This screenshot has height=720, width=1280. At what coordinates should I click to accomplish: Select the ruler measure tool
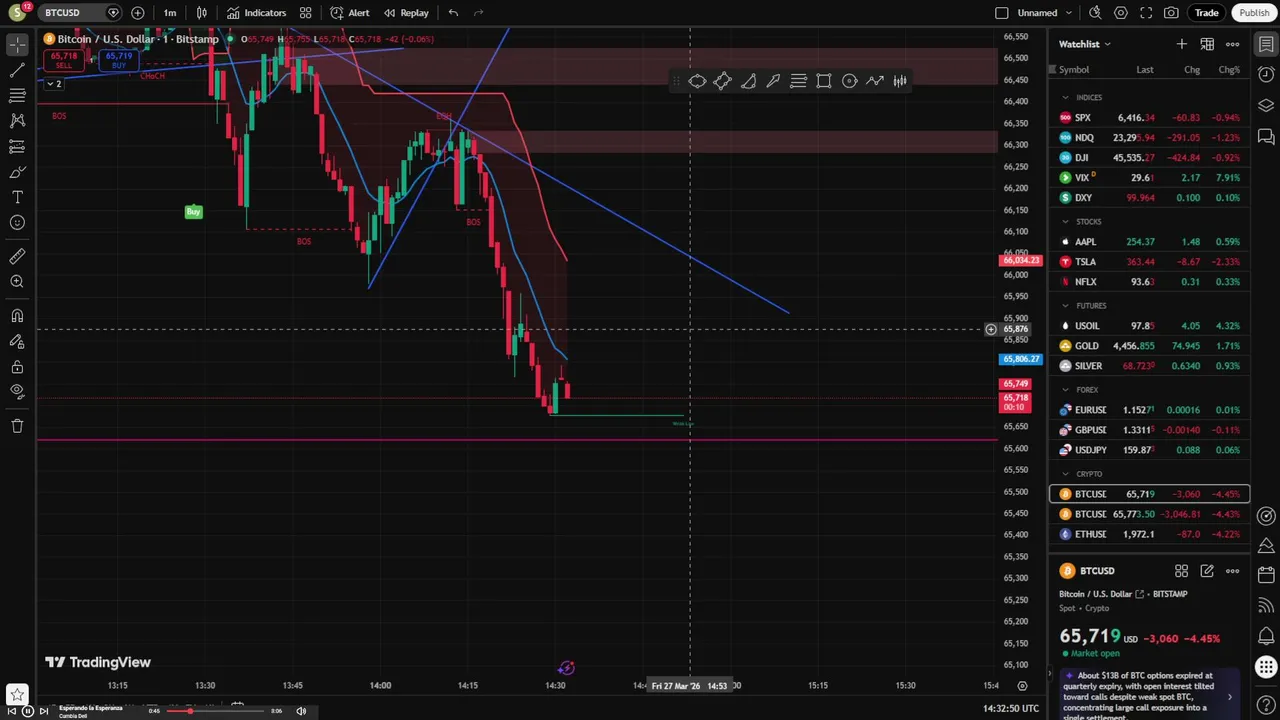(x=17, y=257)
